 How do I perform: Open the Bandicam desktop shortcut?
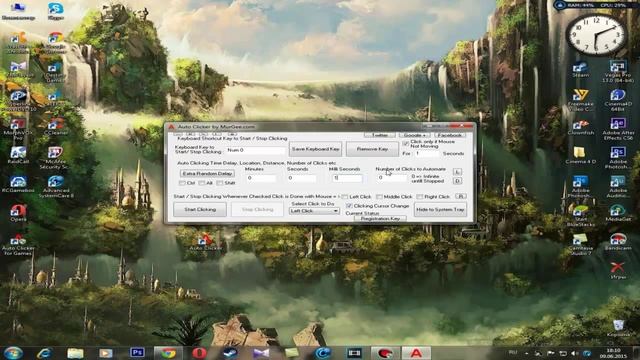(x=618, y=242)
